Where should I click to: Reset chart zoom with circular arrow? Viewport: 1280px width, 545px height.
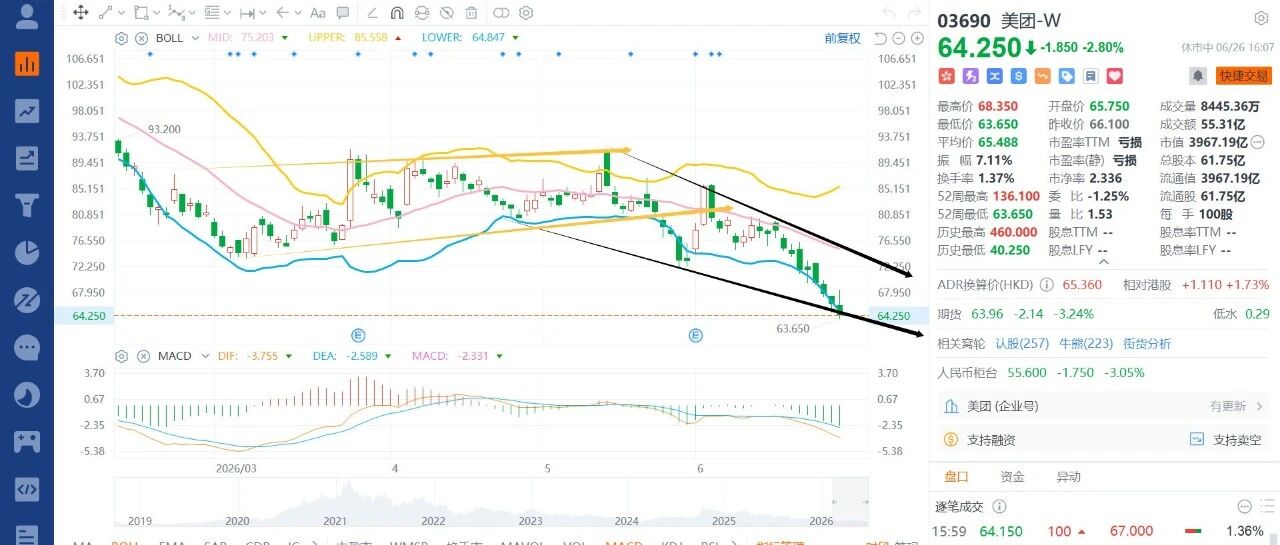pyautogui.click(x=880, y=38)
